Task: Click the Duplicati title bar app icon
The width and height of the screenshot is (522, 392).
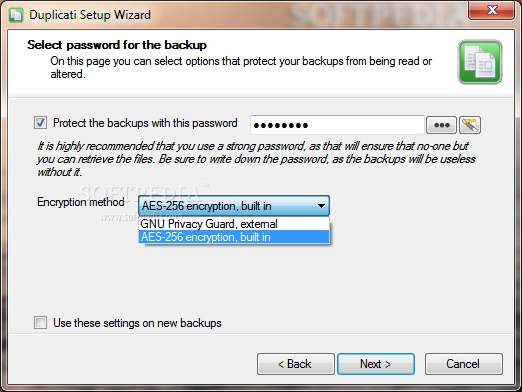Action: tap(16, 15)
